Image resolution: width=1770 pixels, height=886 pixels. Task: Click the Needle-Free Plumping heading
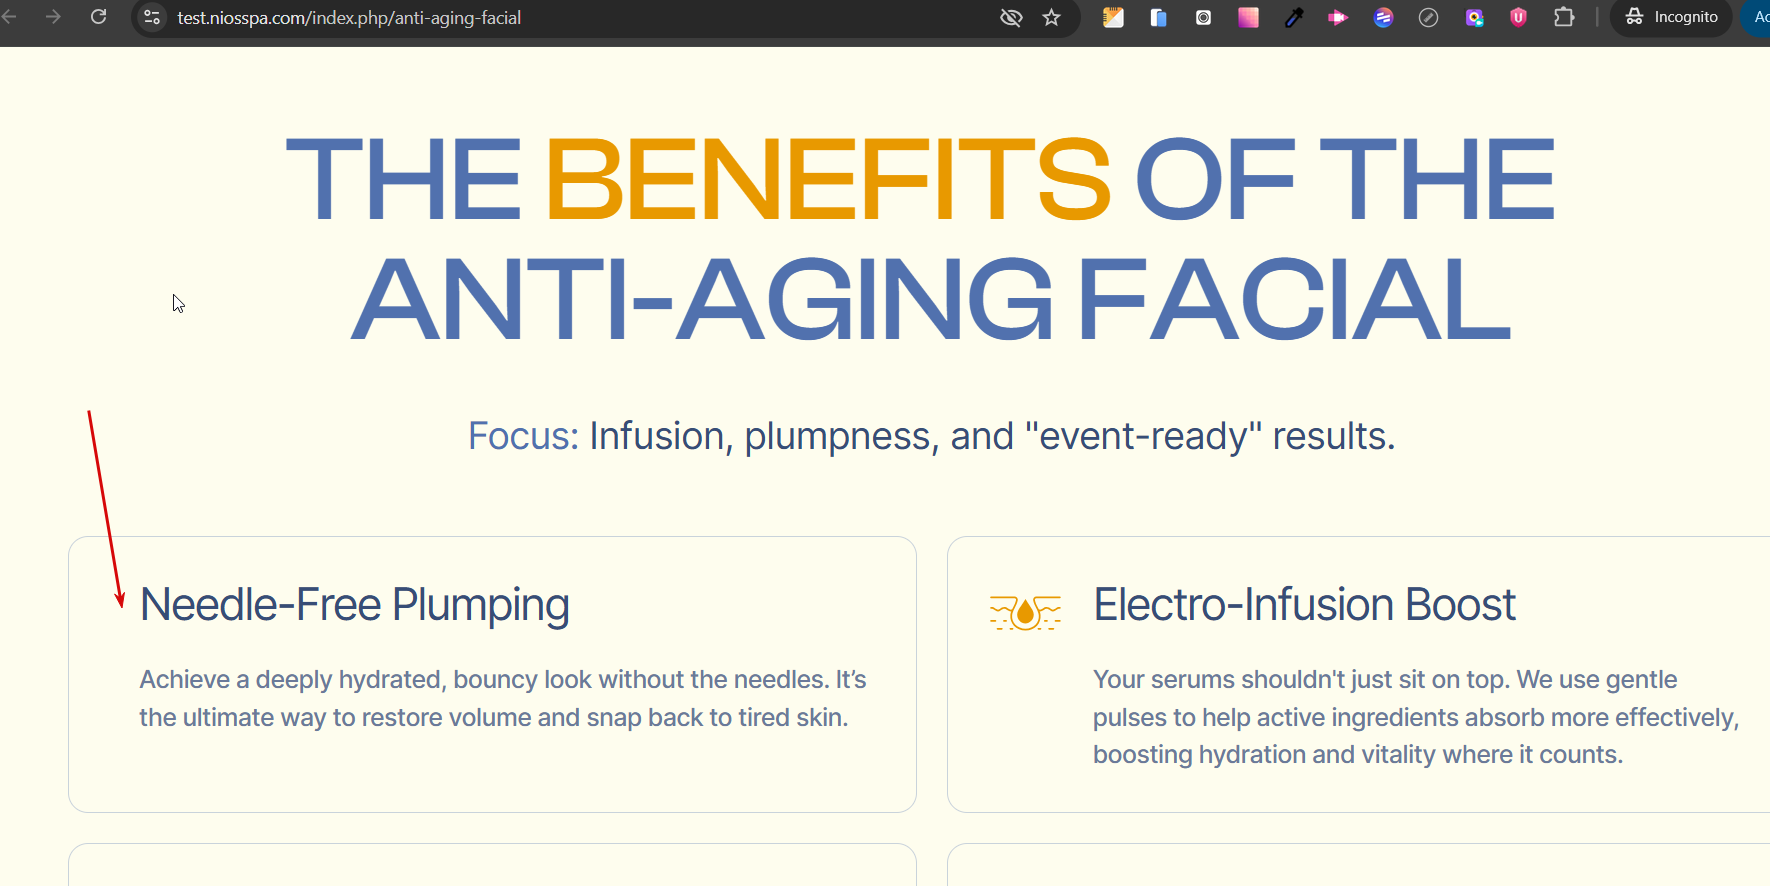point(355,605)
